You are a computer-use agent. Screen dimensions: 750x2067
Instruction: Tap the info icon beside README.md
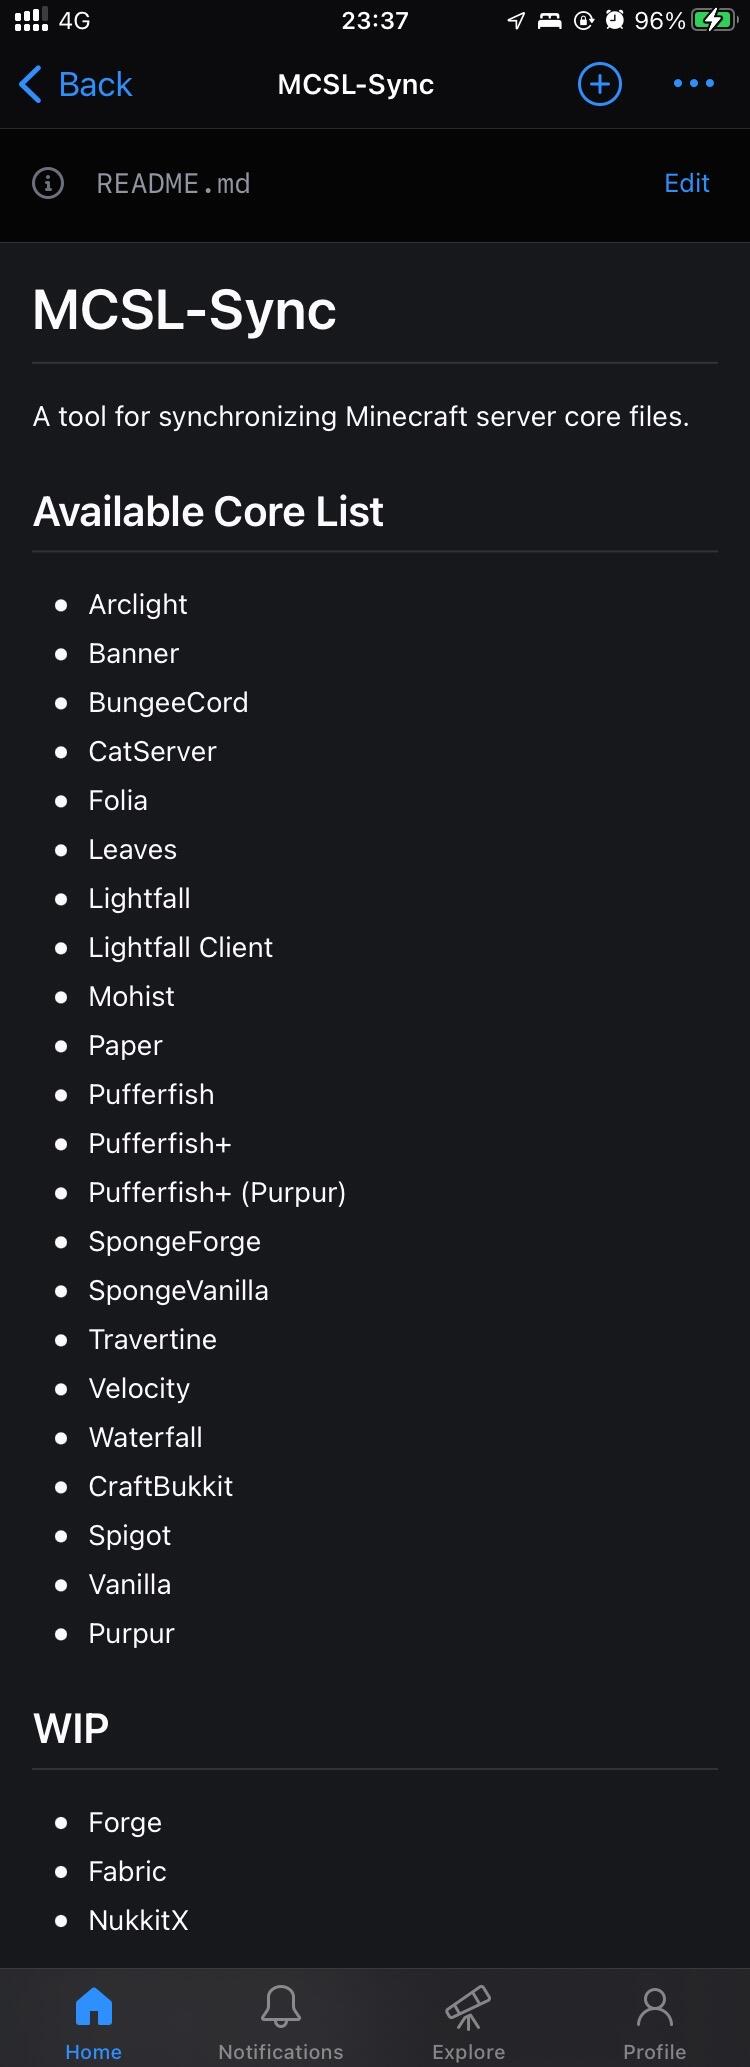click(48, 183)
